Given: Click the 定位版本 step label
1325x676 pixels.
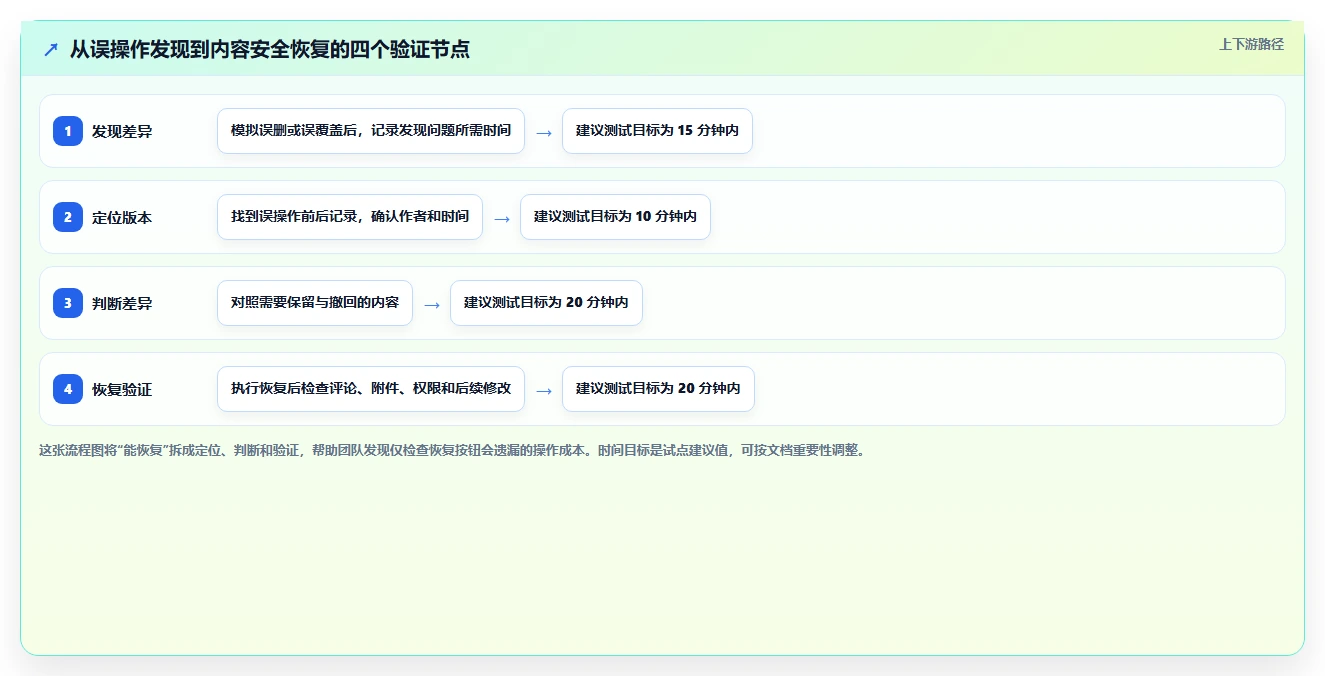Looking at the screenshot, I should point(122,217).
